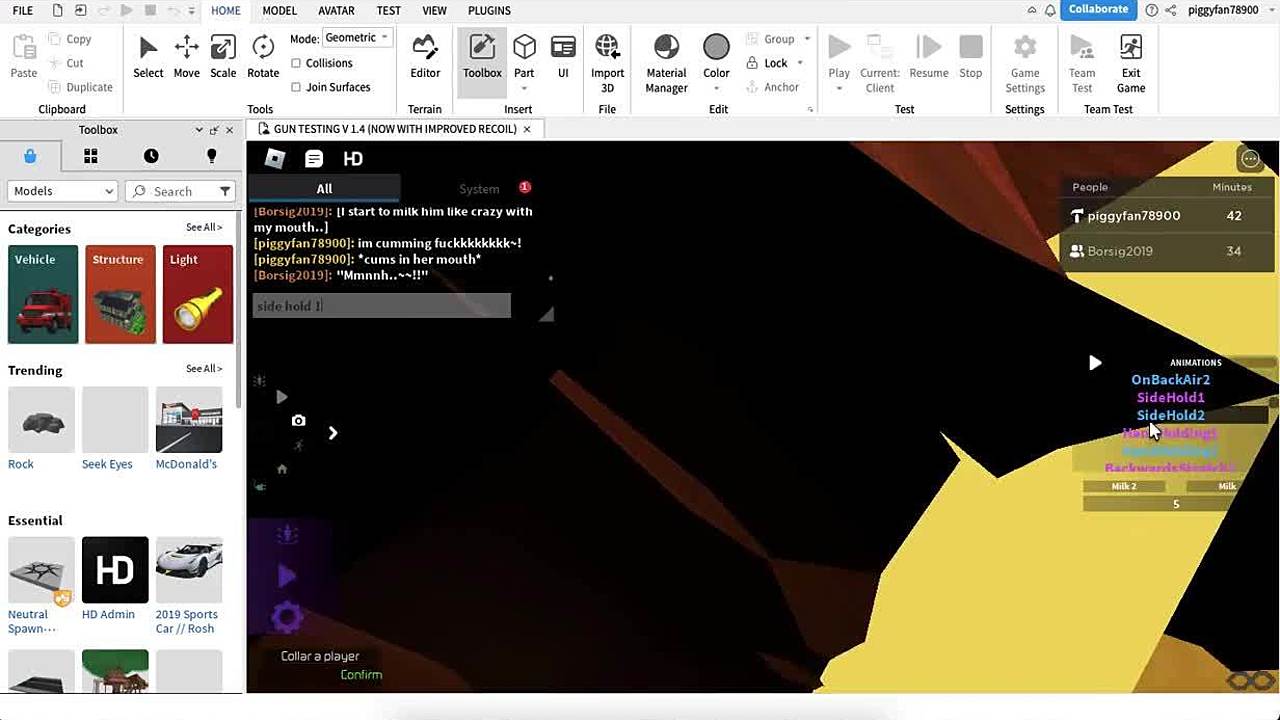Viewport: 1280px width, 720px height.
Task: Select the Scale tool
Action: [x=223, y=56]
